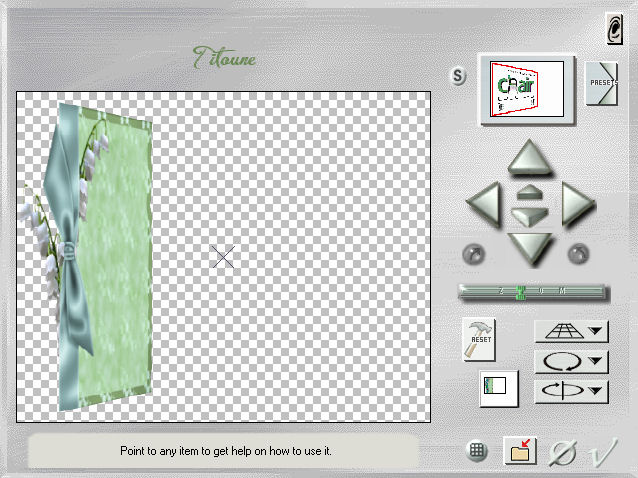This screenshot has width=638, height=478.
Task: Click the round rotate button left of down arrow
Action: point(474,255)
